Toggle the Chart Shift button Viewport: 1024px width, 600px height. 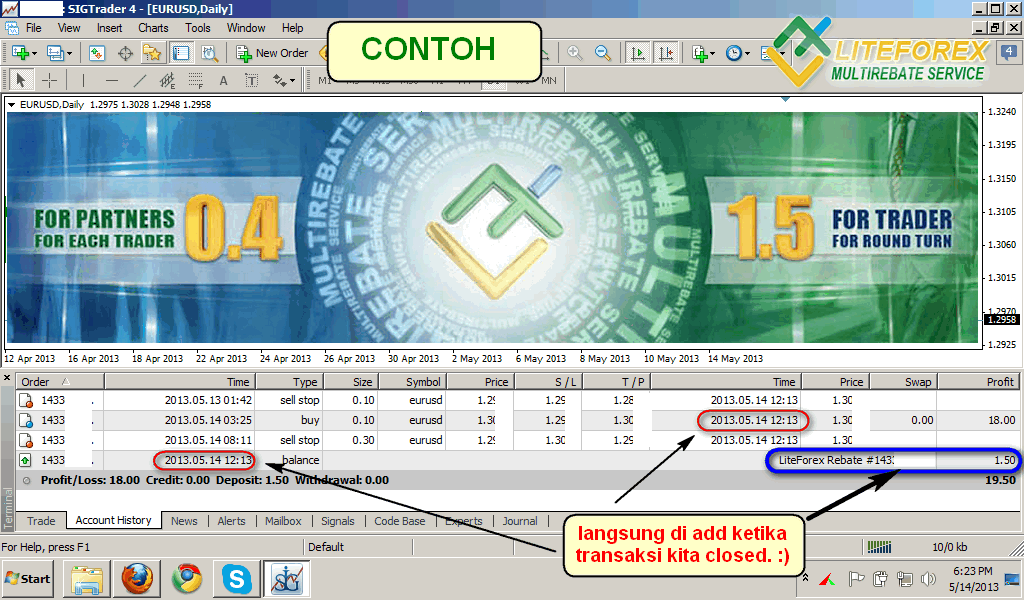(x=665, y=53)
